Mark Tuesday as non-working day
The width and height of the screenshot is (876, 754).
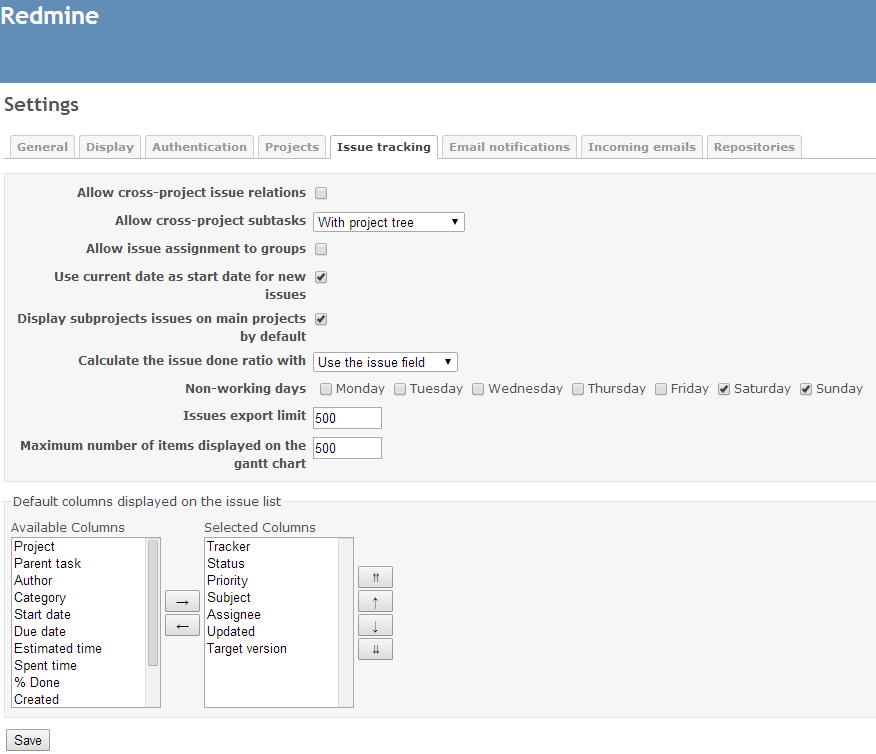pos(400,389)
